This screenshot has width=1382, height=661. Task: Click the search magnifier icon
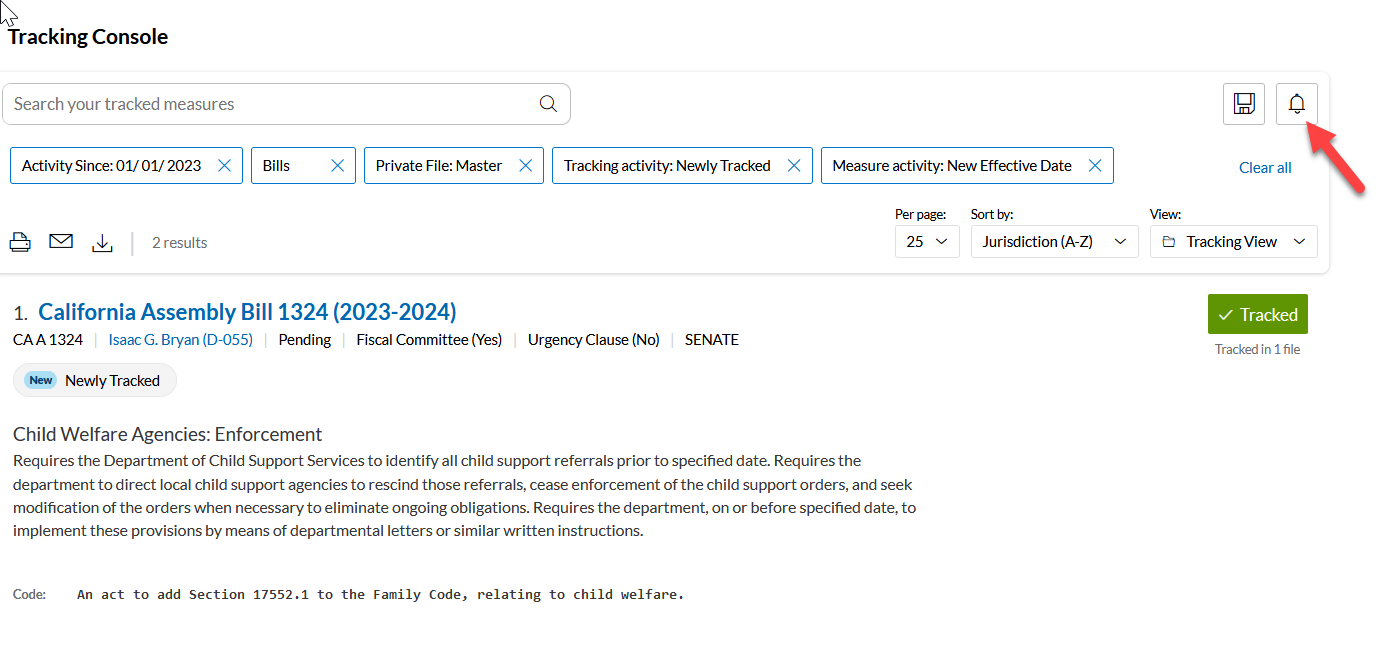click(547, 103)
